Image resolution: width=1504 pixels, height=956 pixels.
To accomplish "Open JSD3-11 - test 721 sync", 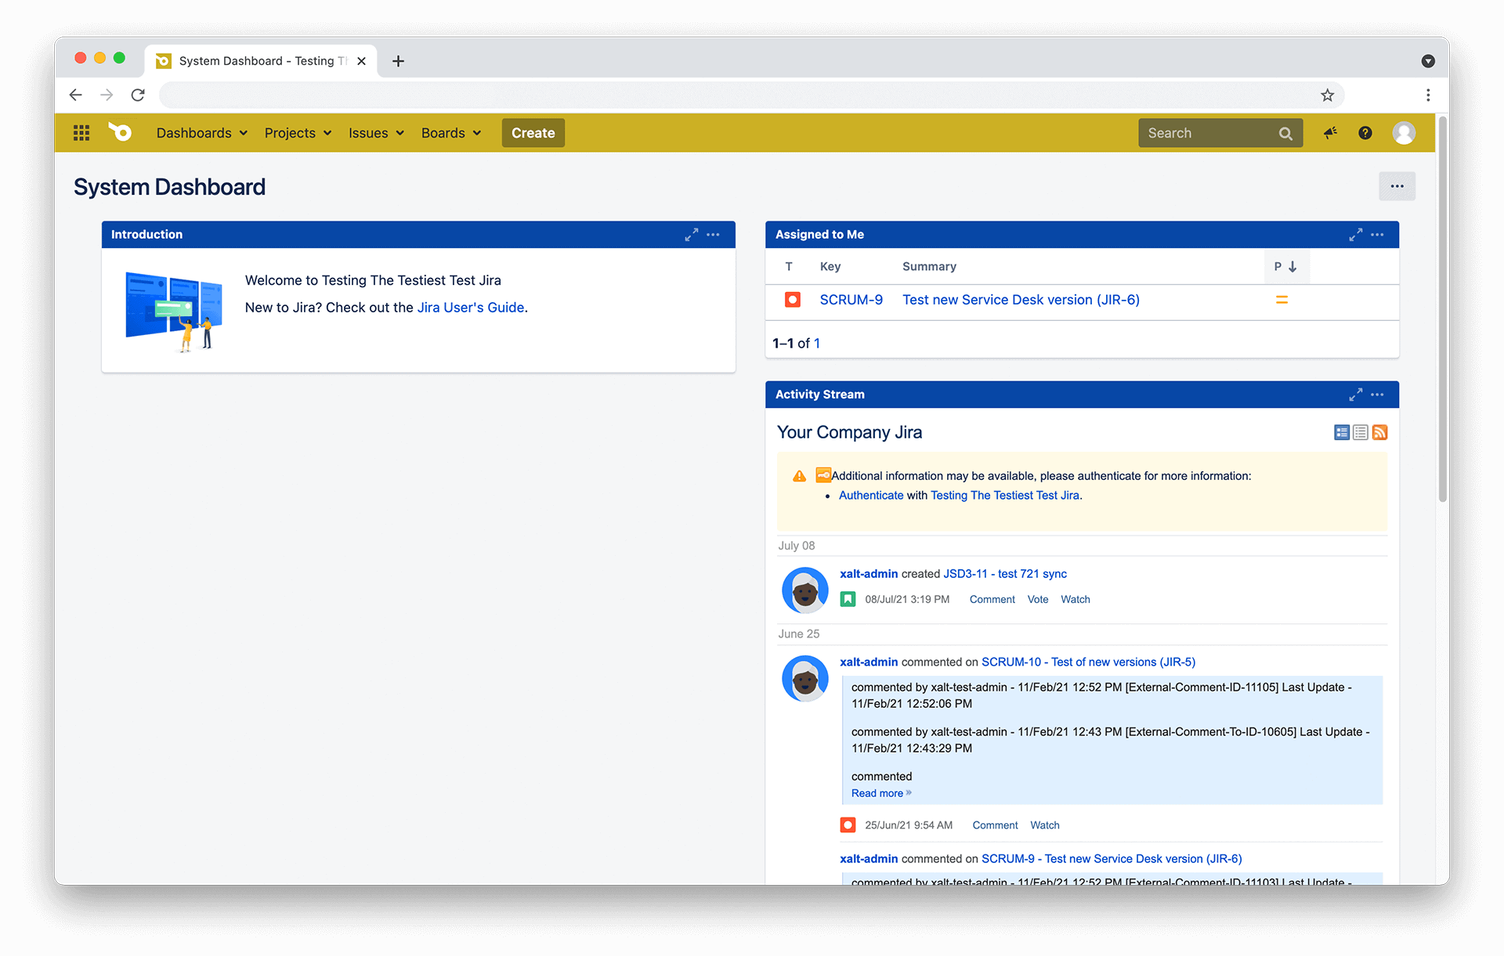I will tap(1005, 574).
